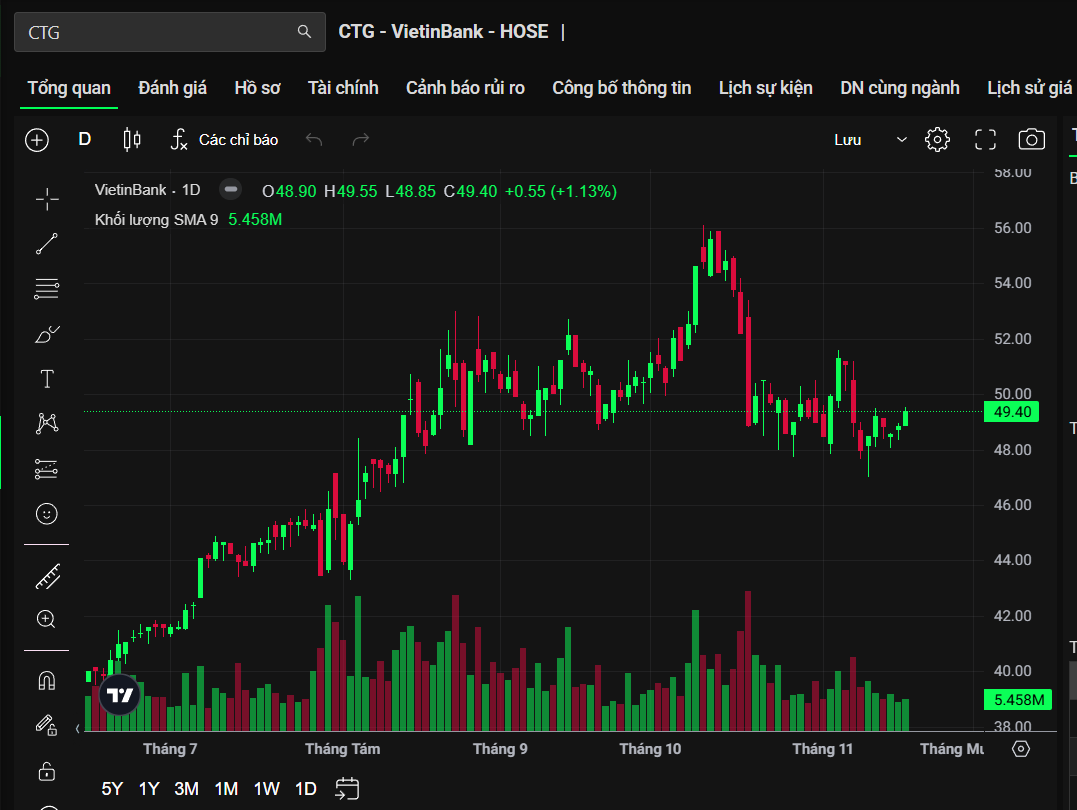Click the Các chỉ báo indicators button
The image size is (1077, 810).
(x=224, y=140)
